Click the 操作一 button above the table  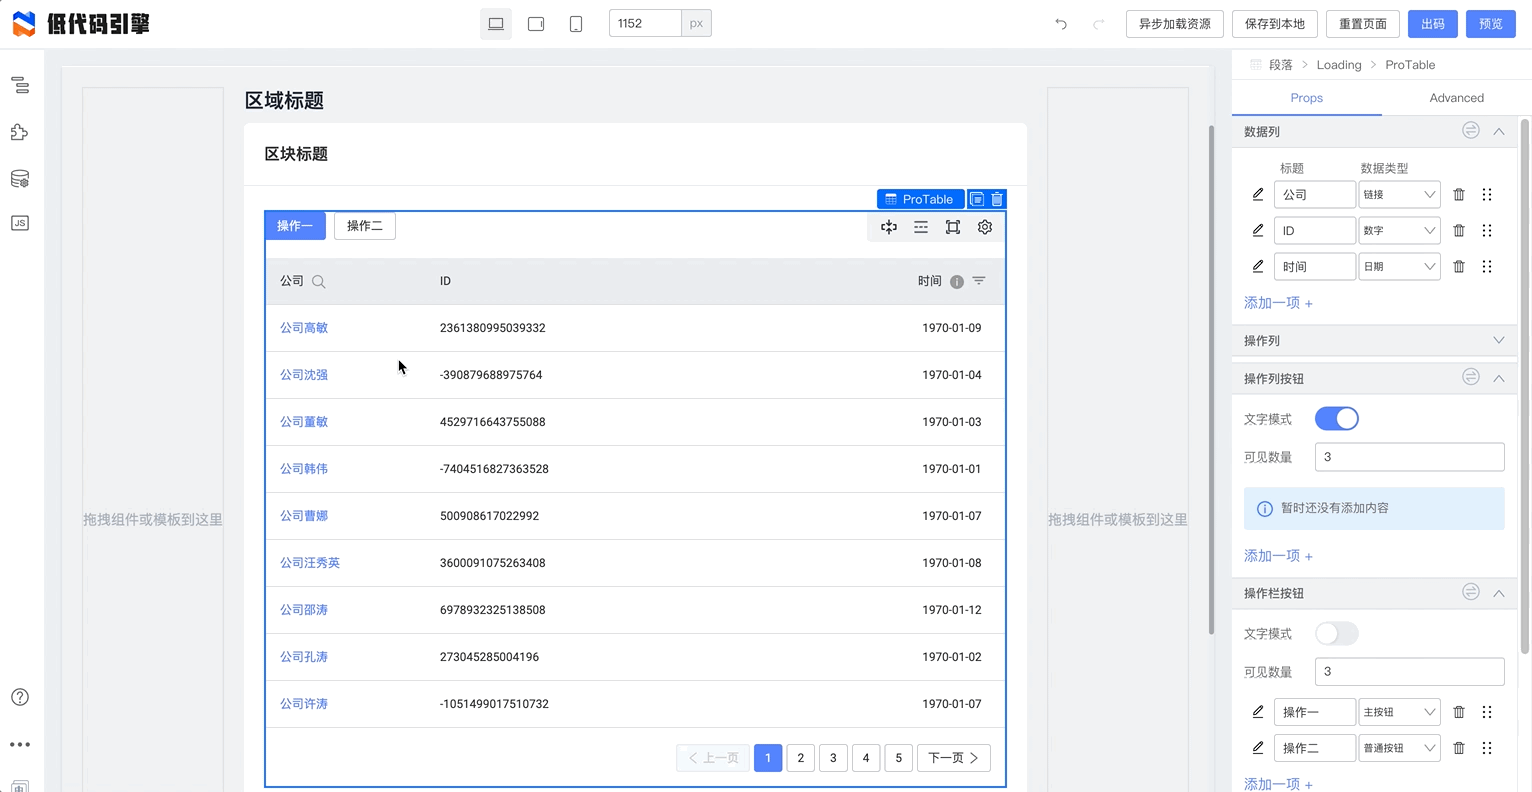pos(295,226)
